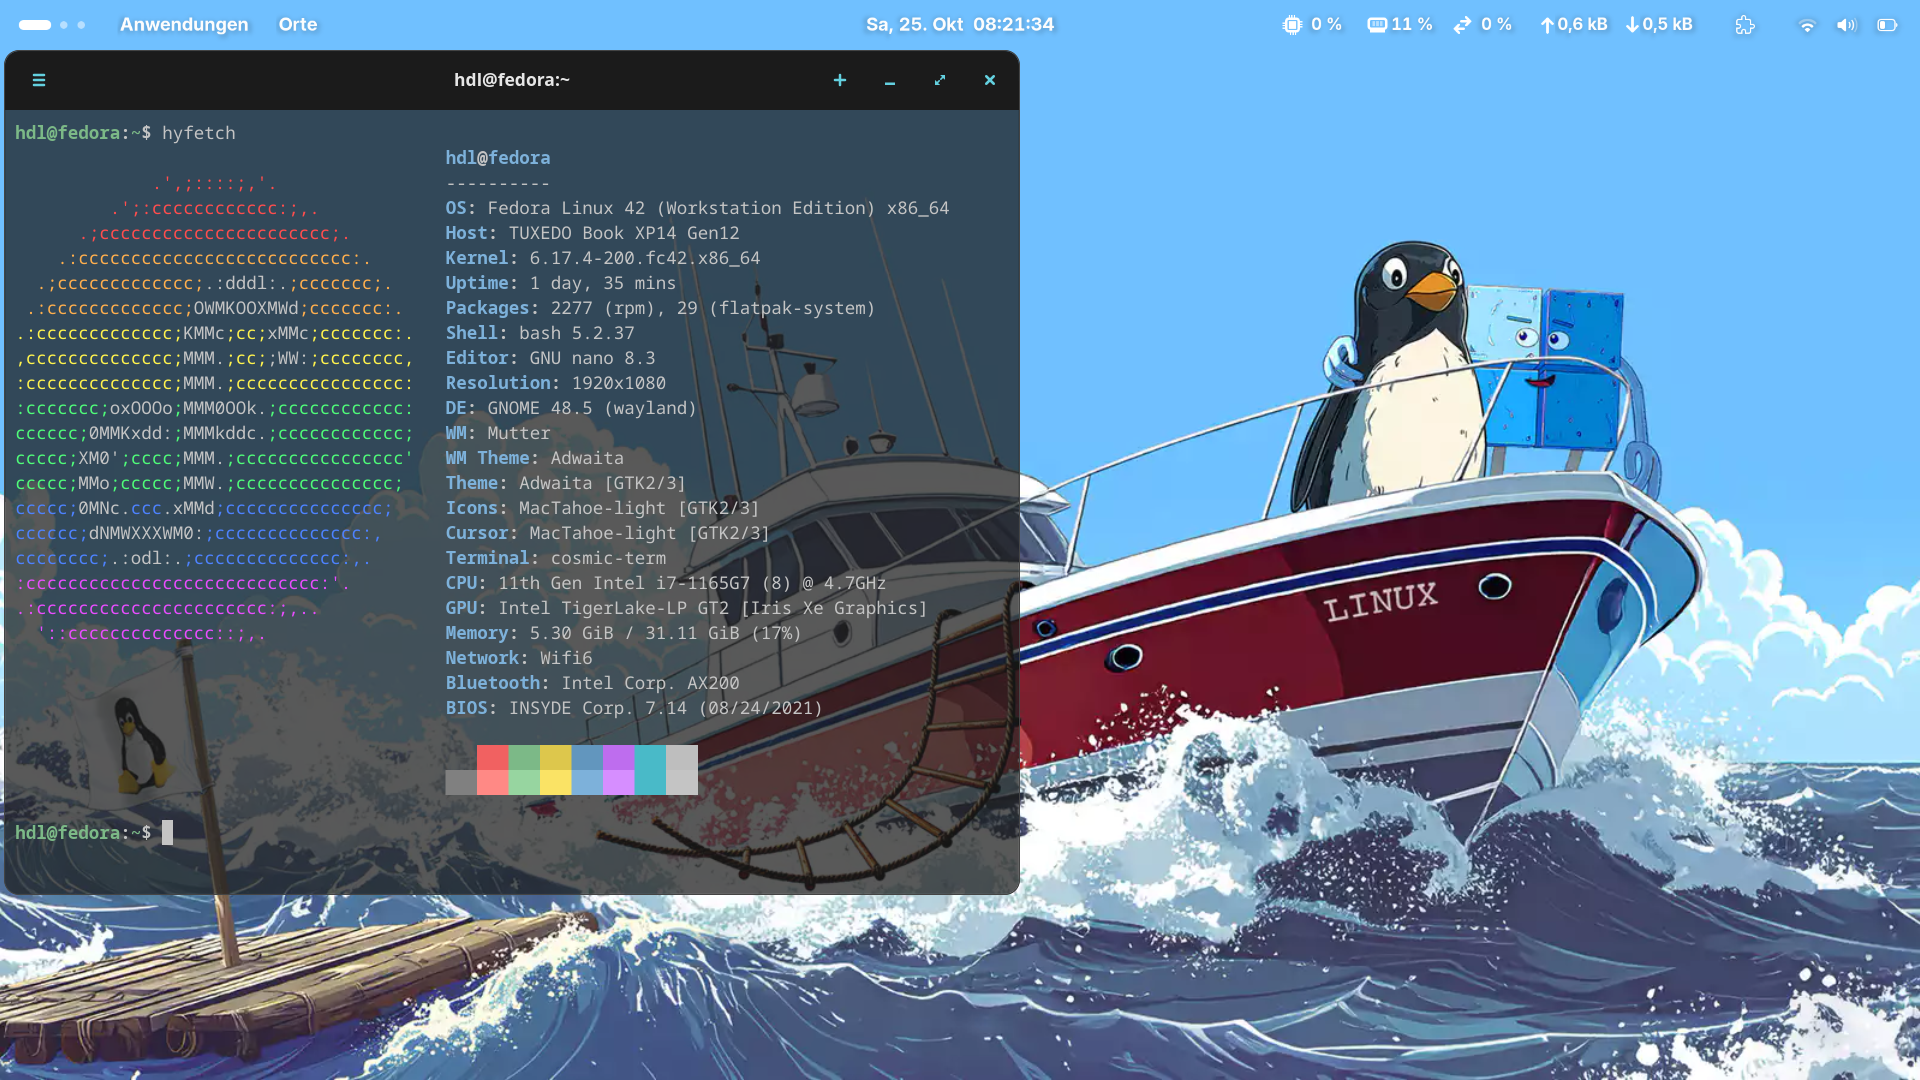Open a new terminal tab with plus
The height and width of the screenshot is (1080, 1920).
[x=840, y=80]
